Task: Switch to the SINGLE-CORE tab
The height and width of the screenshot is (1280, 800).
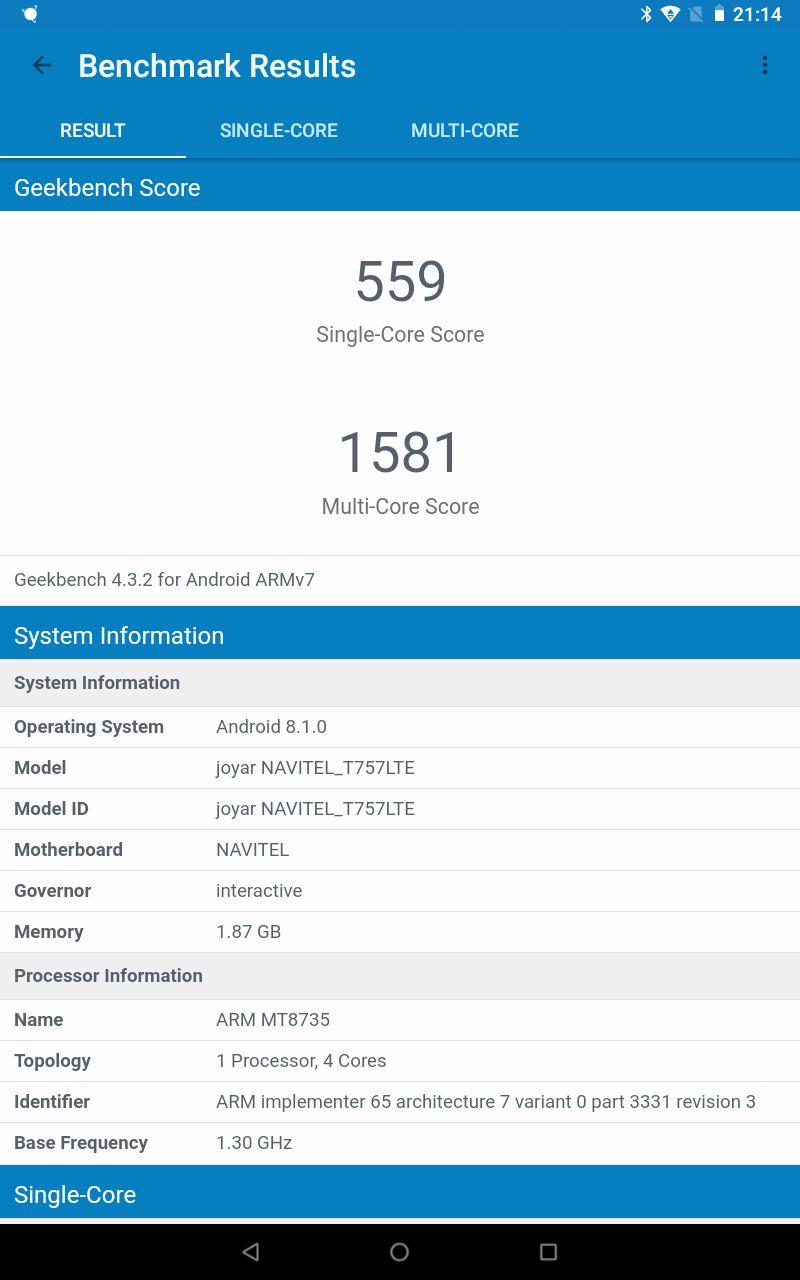Action: click(x=279, y=131)
